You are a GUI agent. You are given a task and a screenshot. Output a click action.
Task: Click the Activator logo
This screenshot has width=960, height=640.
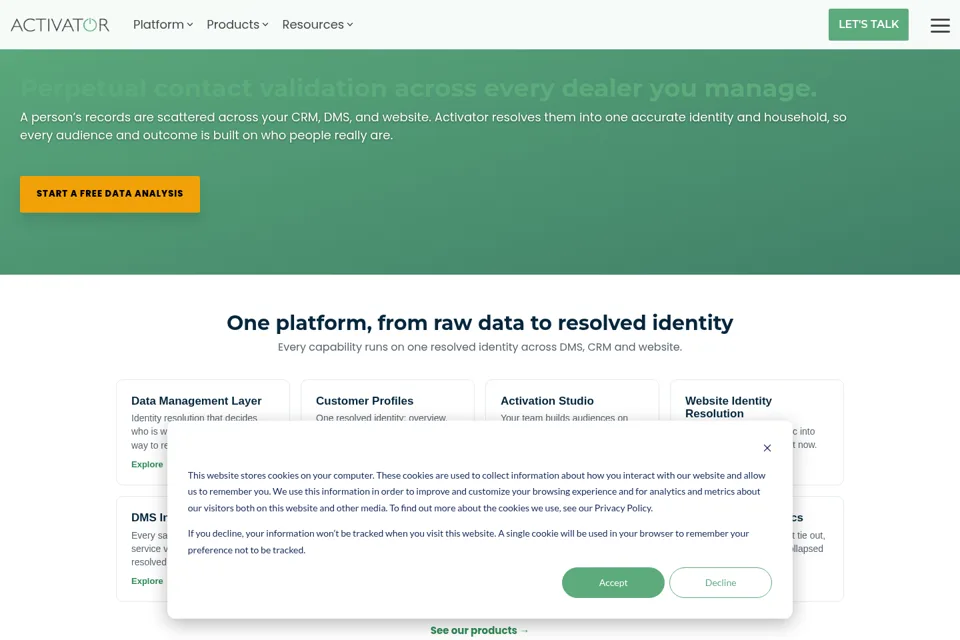tap(60, 24)
